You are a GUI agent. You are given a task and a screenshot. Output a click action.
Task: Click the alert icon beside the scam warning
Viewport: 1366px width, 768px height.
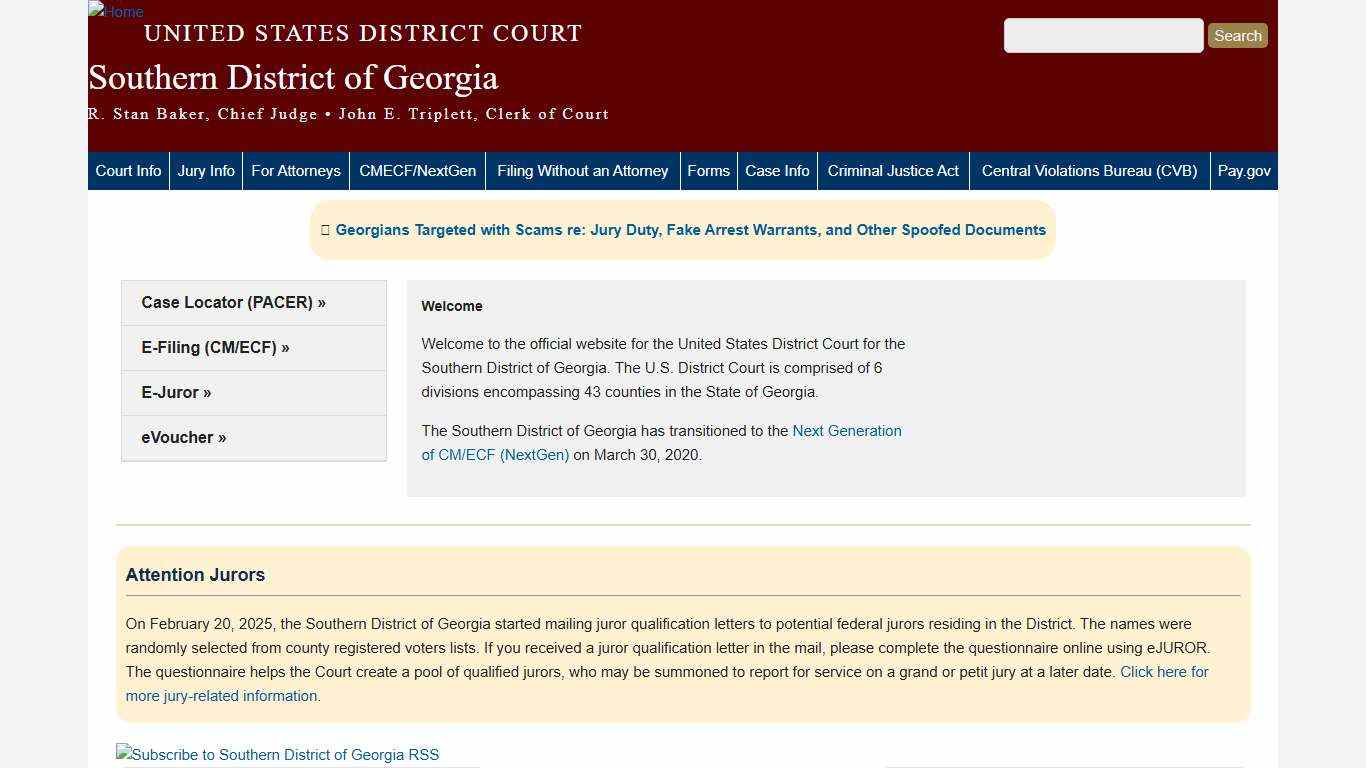[x=325, y=229]
